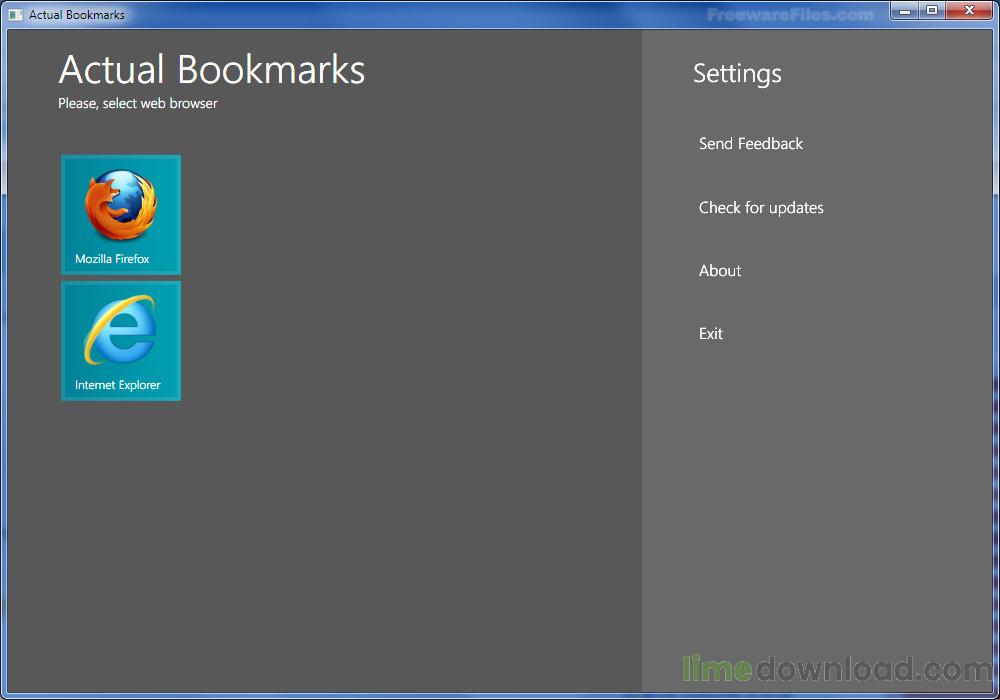Image resolution: width=1000 pixels, height=700 pixels.
Task: Select the tile label 'Internet Explorer'
Action: point(117,385)
